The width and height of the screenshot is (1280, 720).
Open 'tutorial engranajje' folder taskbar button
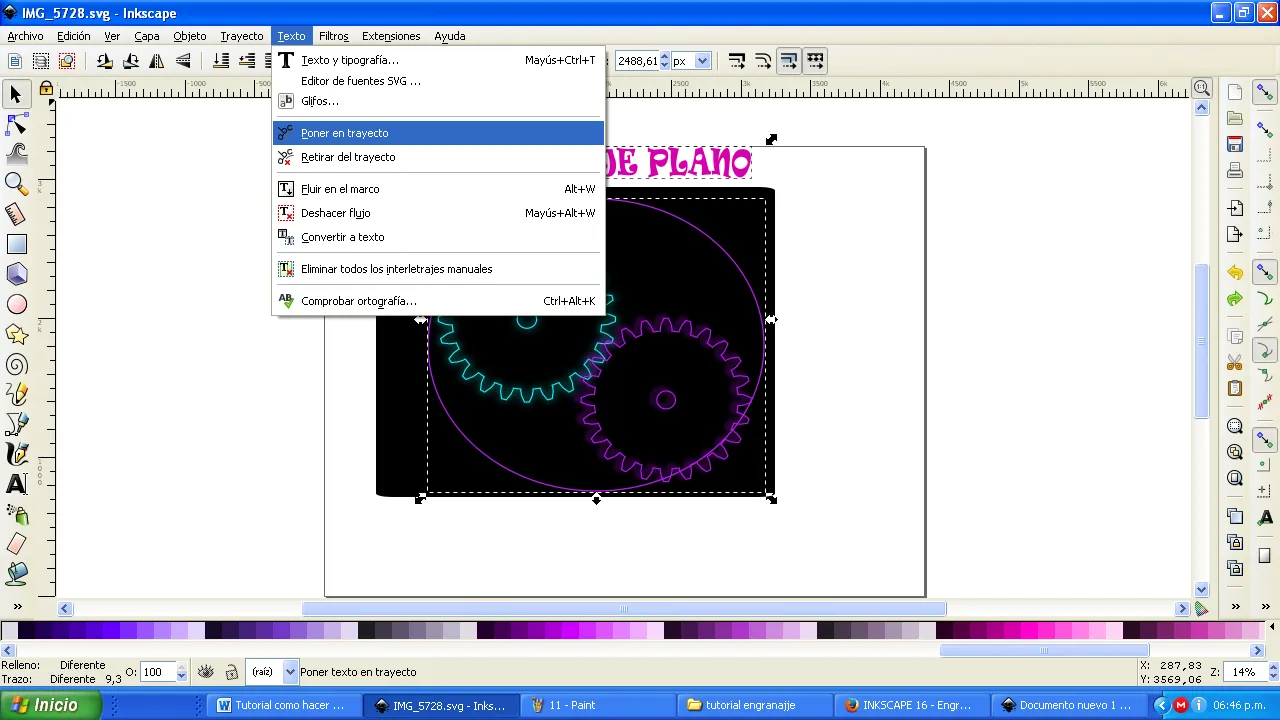point(757,705)
